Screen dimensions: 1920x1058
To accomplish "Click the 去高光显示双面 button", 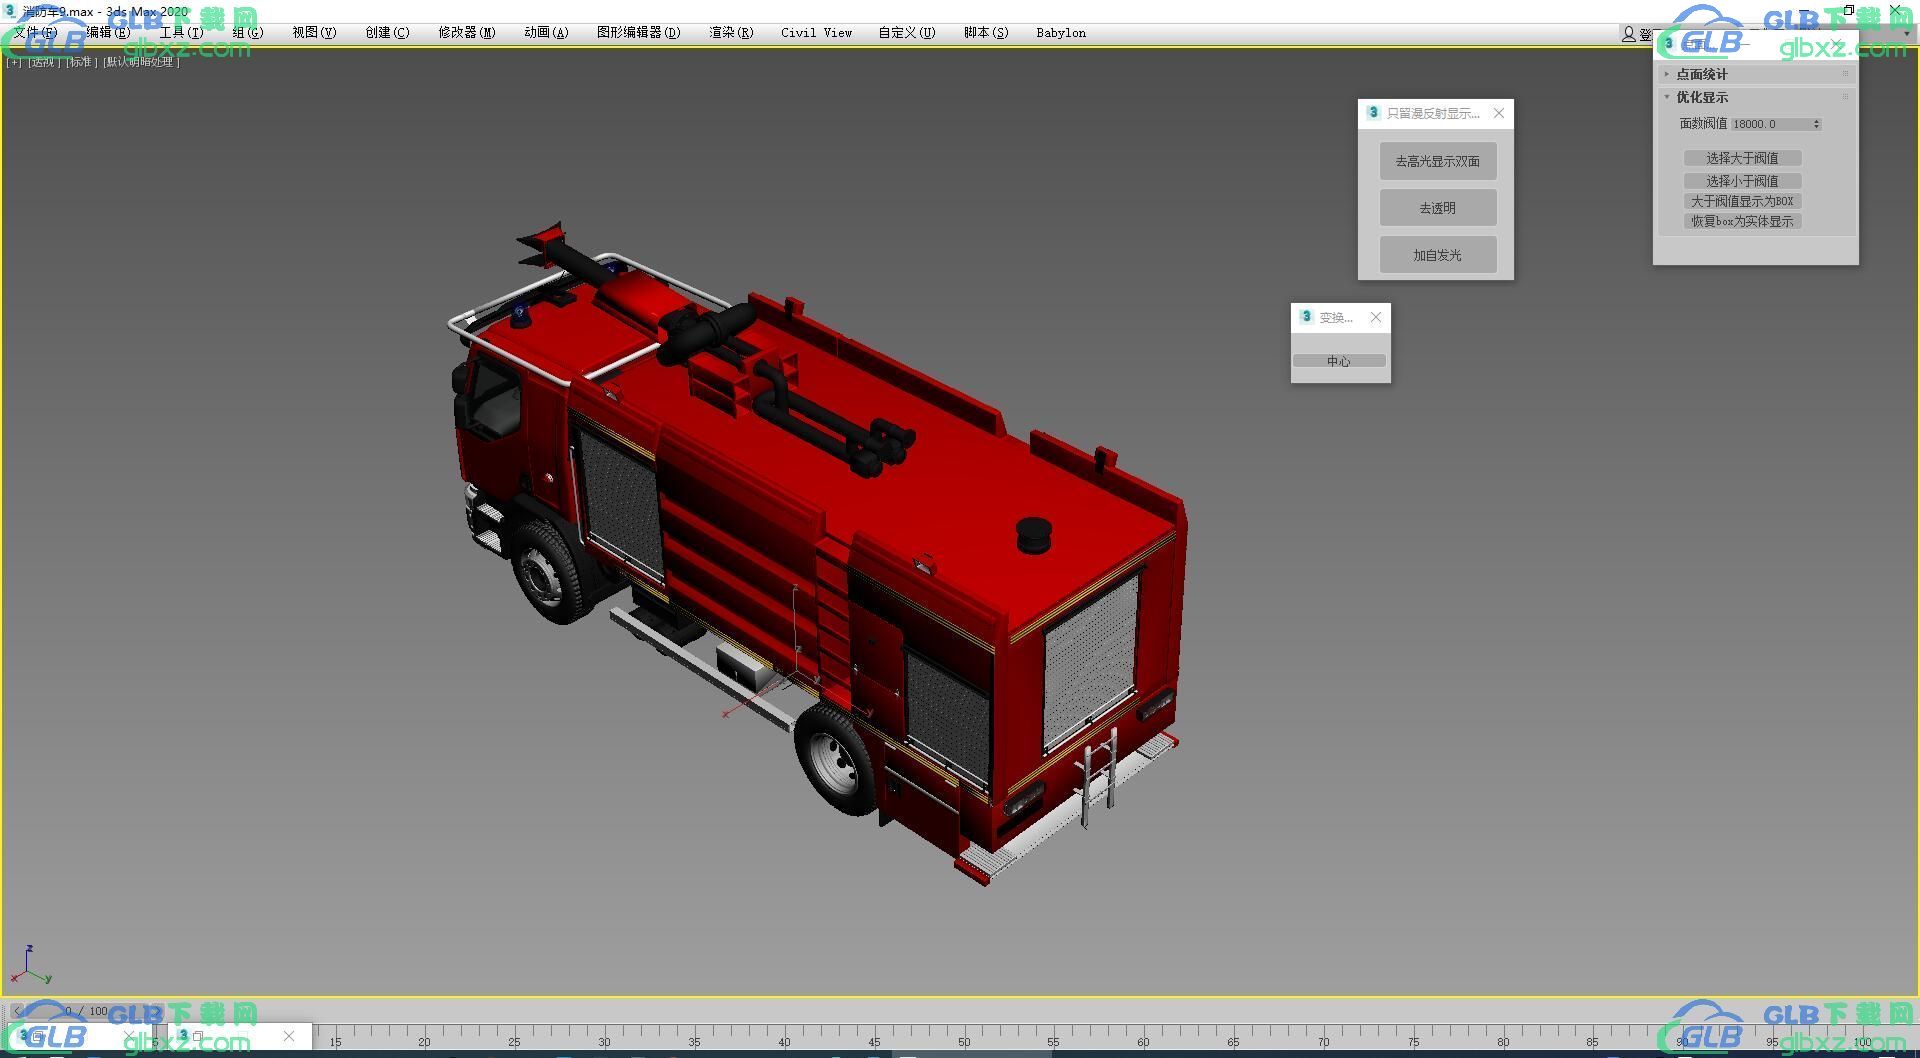I will (1437, 161).
